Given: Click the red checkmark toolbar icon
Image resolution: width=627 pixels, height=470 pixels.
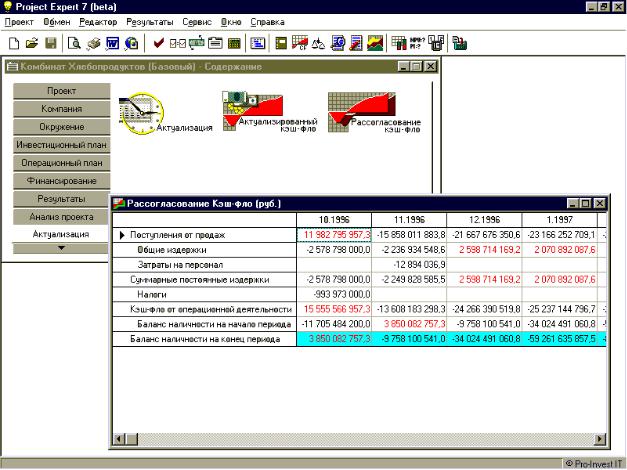Looking at the screenshot, I should (158, 43).
